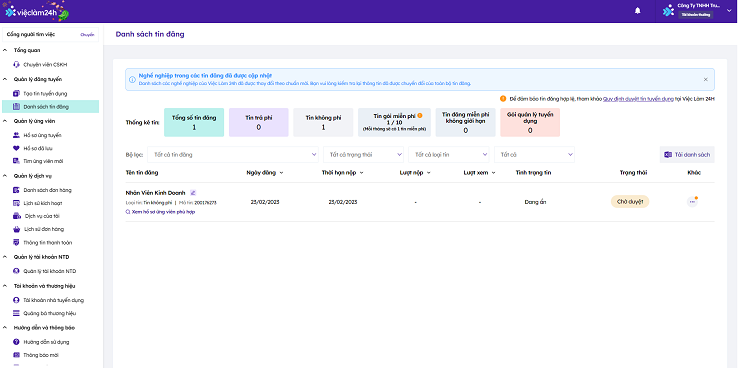Open the Tất cả trạng thái dropdown
The width and height of the screenshot is (740, 368).
363,154
